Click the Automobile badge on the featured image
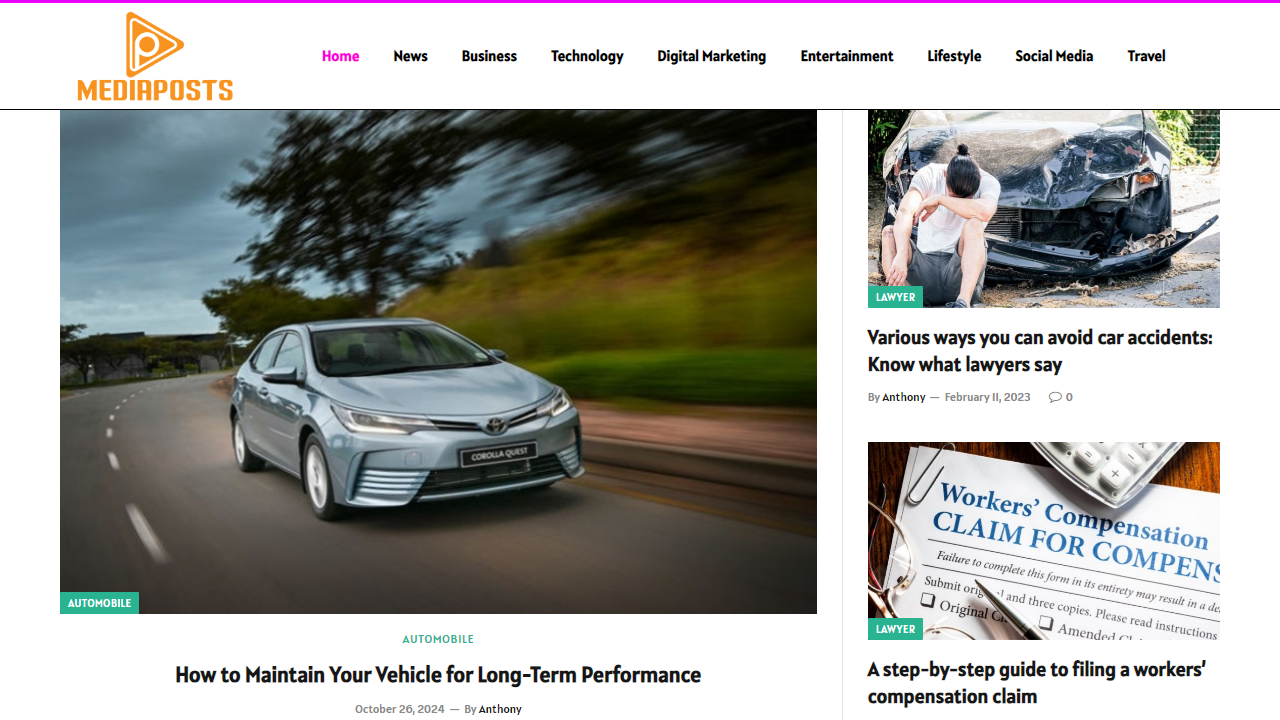This screenshot has height=720, width=1280. tap(99, 603)
